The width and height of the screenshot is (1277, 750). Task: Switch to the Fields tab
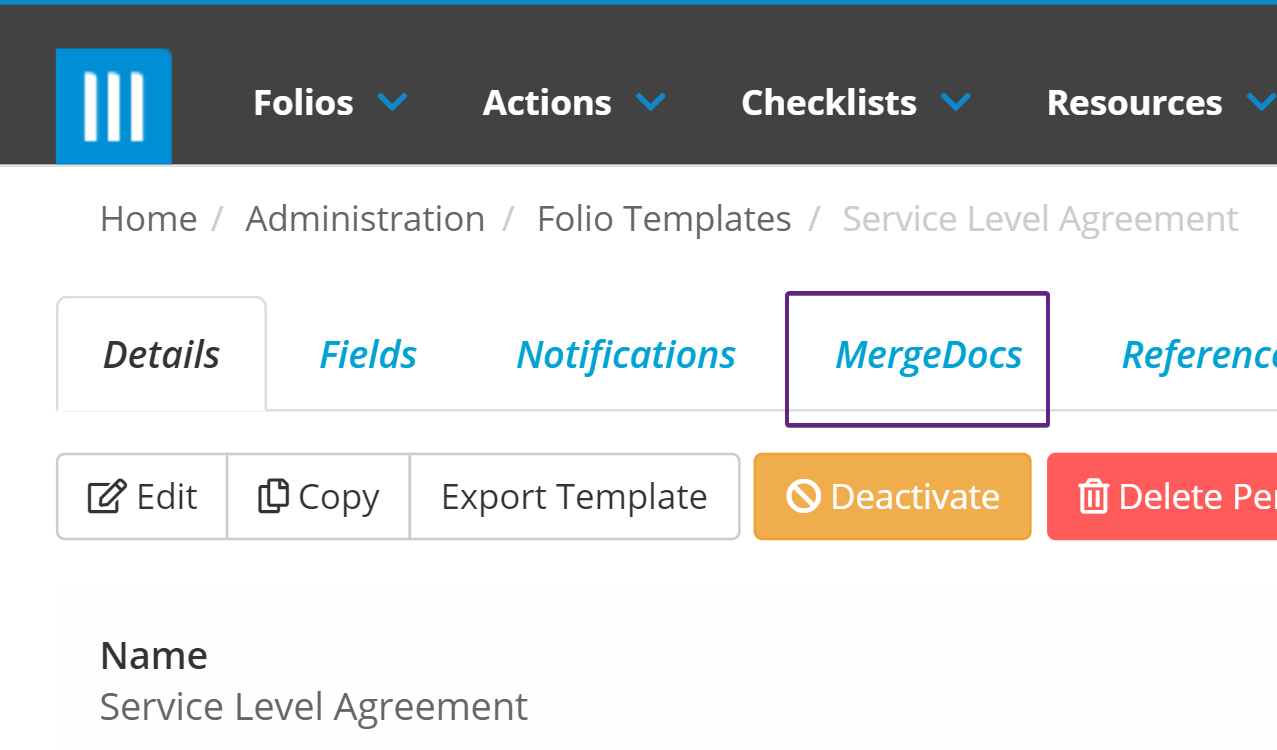(x=368, y=355)
